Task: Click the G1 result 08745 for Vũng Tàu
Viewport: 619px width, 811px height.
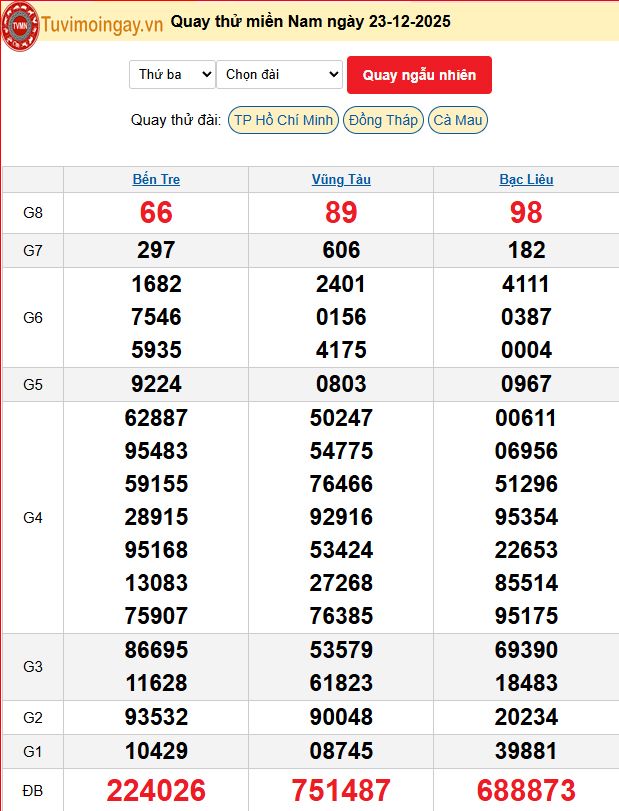Action: (x=341, y=751)
